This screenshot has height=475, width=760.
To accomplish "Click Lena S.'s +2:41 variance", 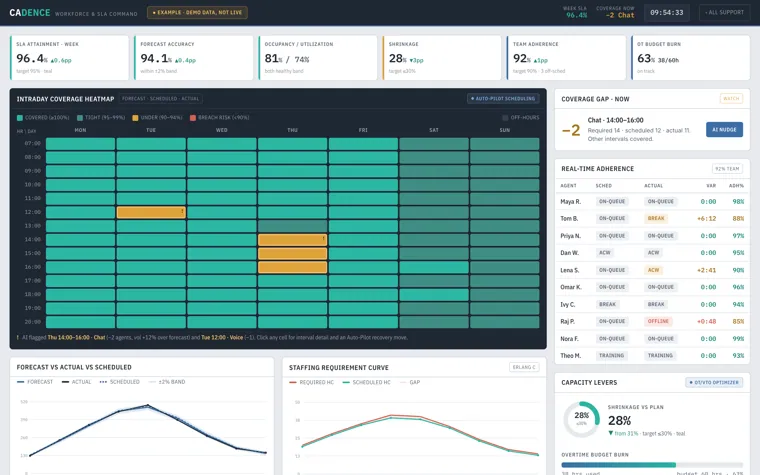I will (706, 270).
